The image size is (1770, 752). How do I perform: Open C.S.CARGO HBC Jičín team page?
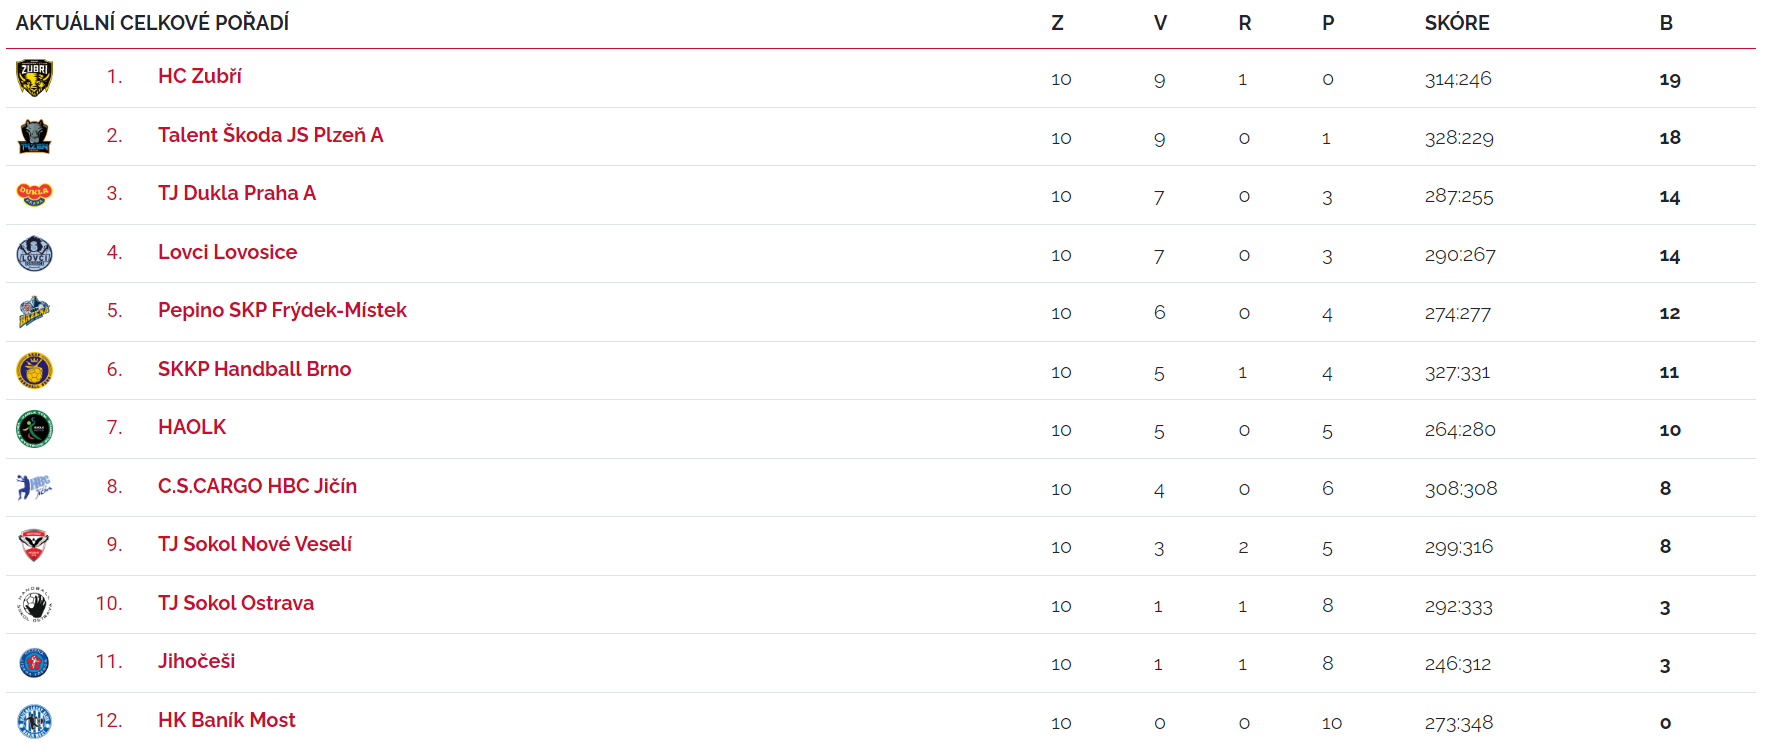[x=258, y=486]
